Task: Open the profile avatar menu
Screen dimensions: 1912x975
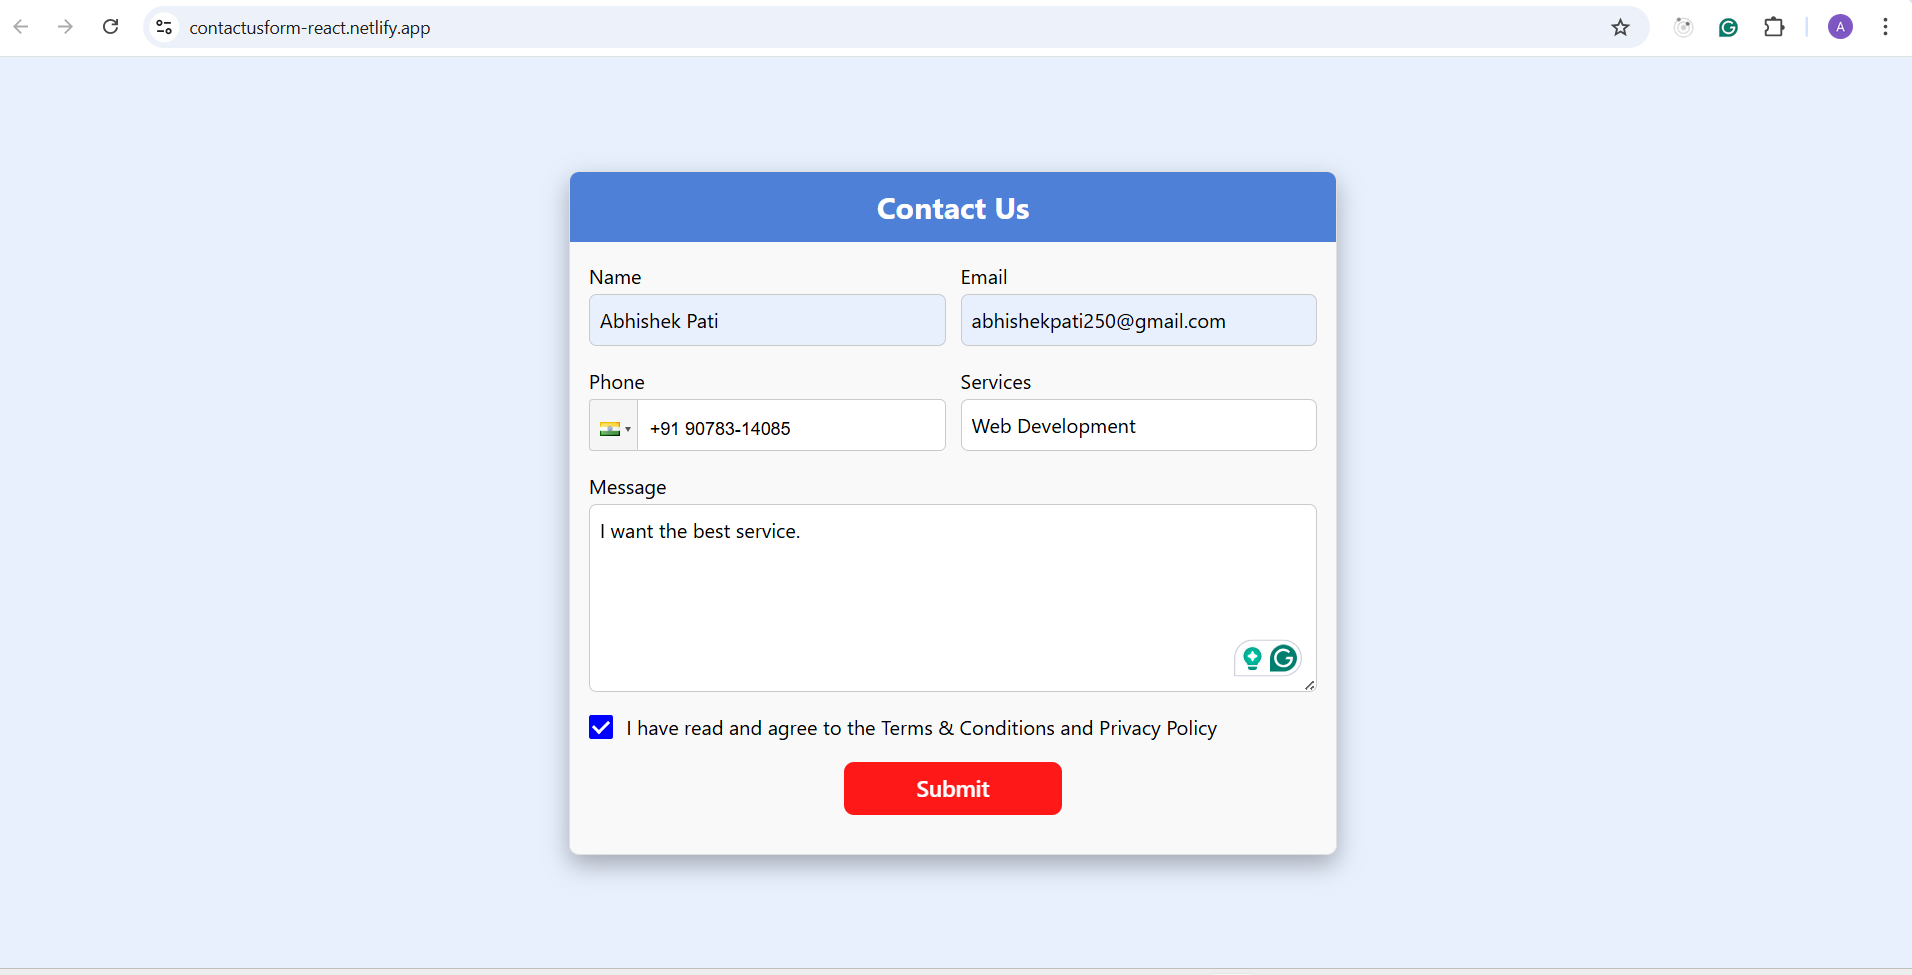Action: (x=1840, y=27)
